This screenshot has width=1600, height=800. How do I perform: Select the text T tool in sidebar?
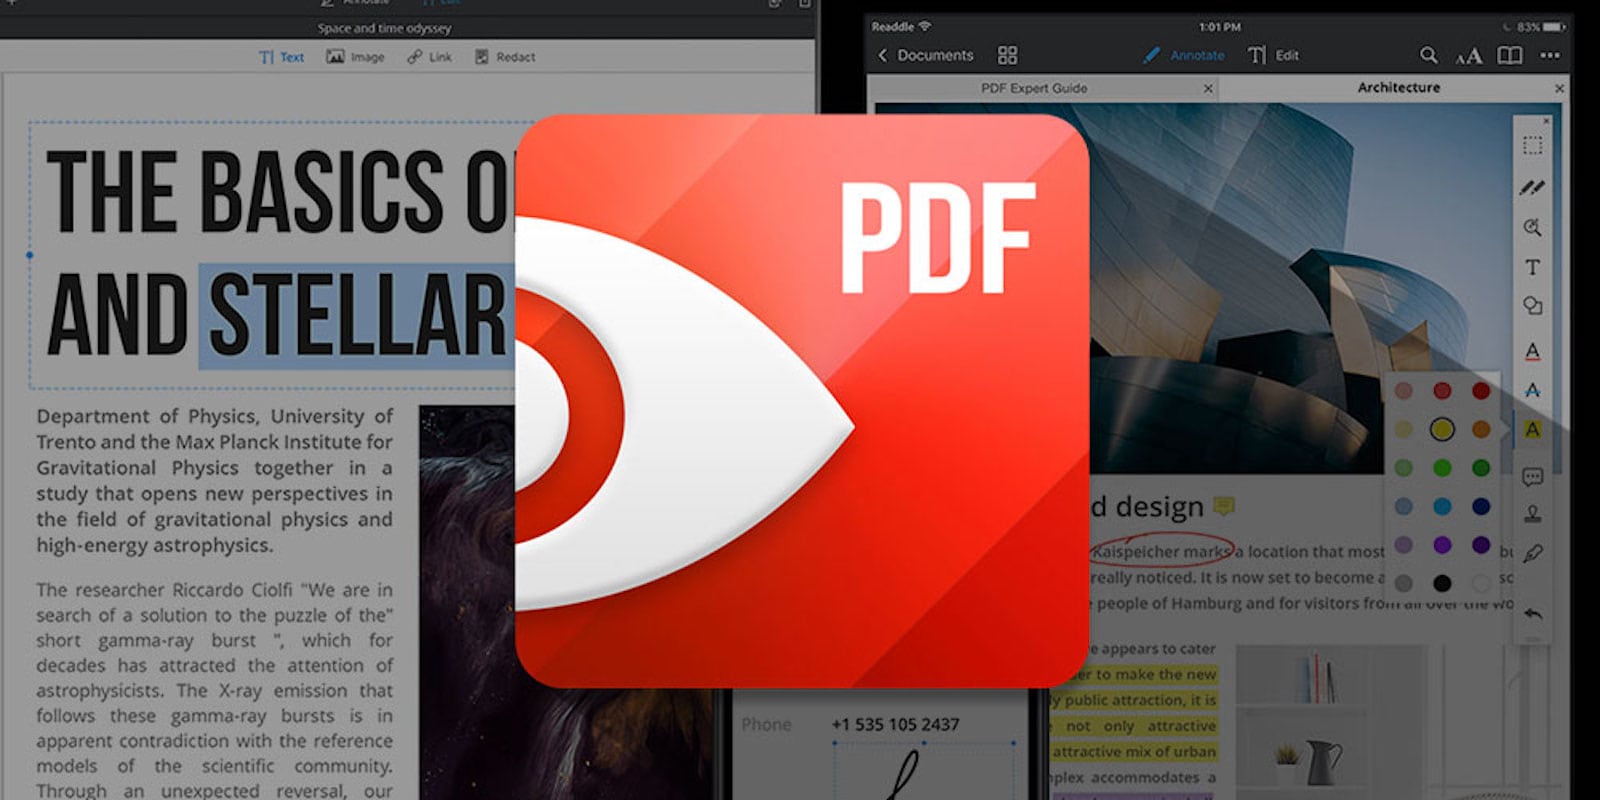[1532, 267]
